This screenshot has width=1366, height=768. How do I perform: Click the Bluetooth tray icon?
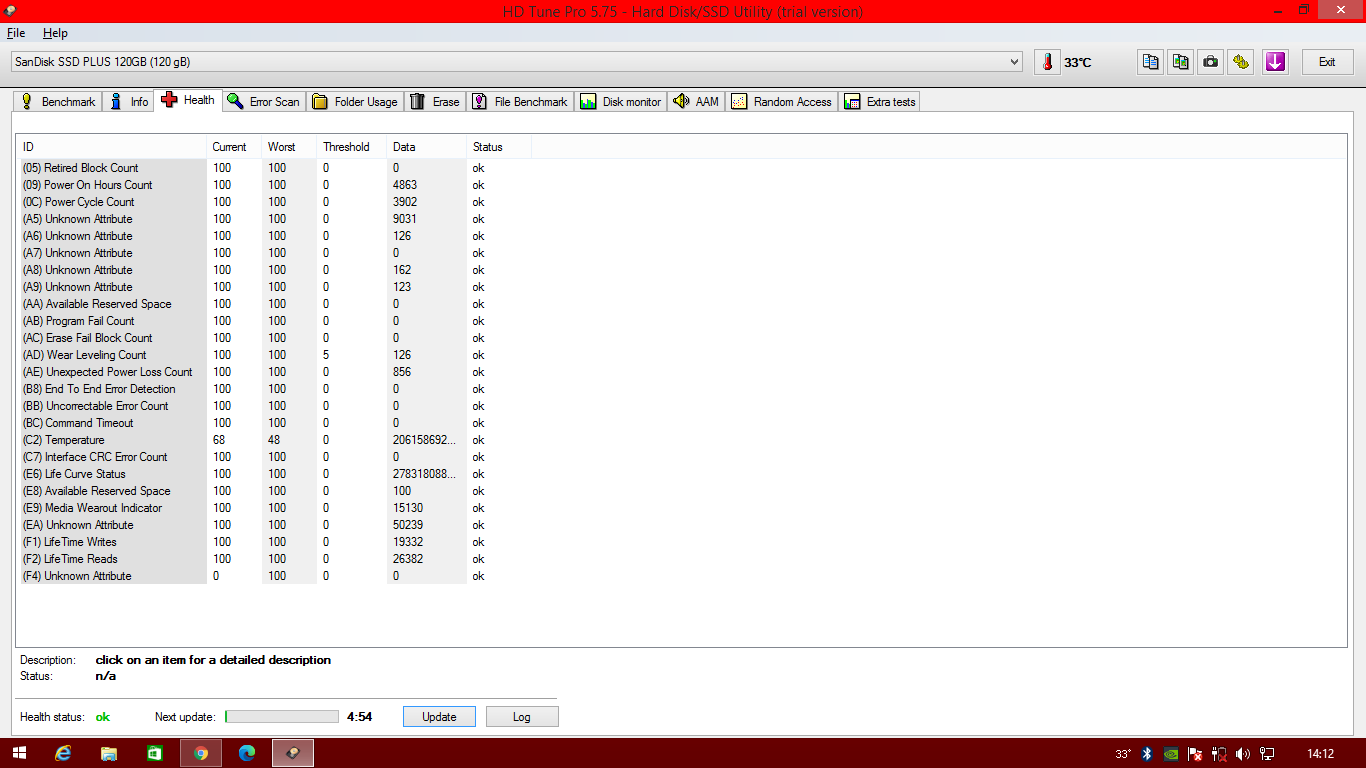[x=1148, y=753]
